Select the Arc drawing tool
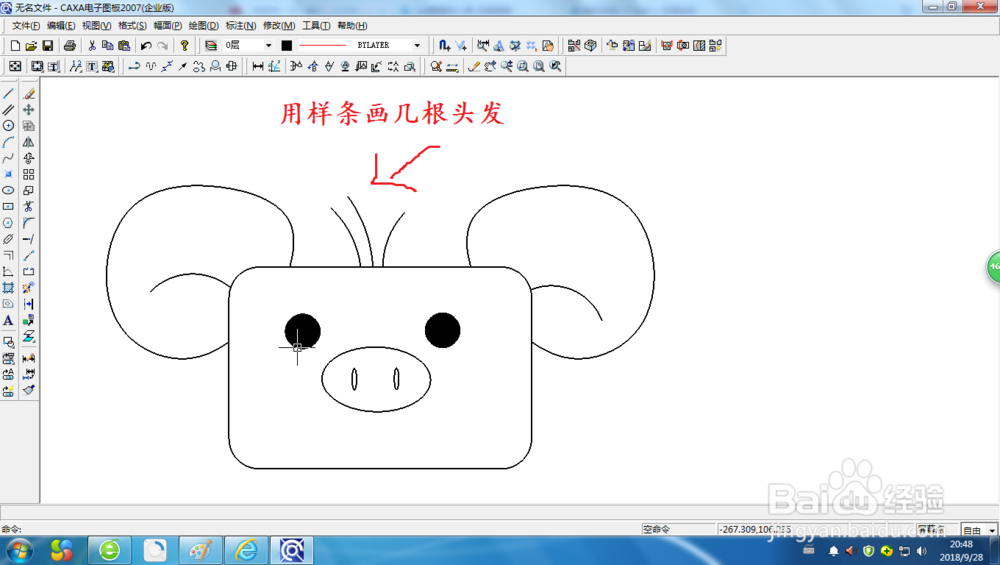The width and height of the screenshot is (1000, 565). 8,142
